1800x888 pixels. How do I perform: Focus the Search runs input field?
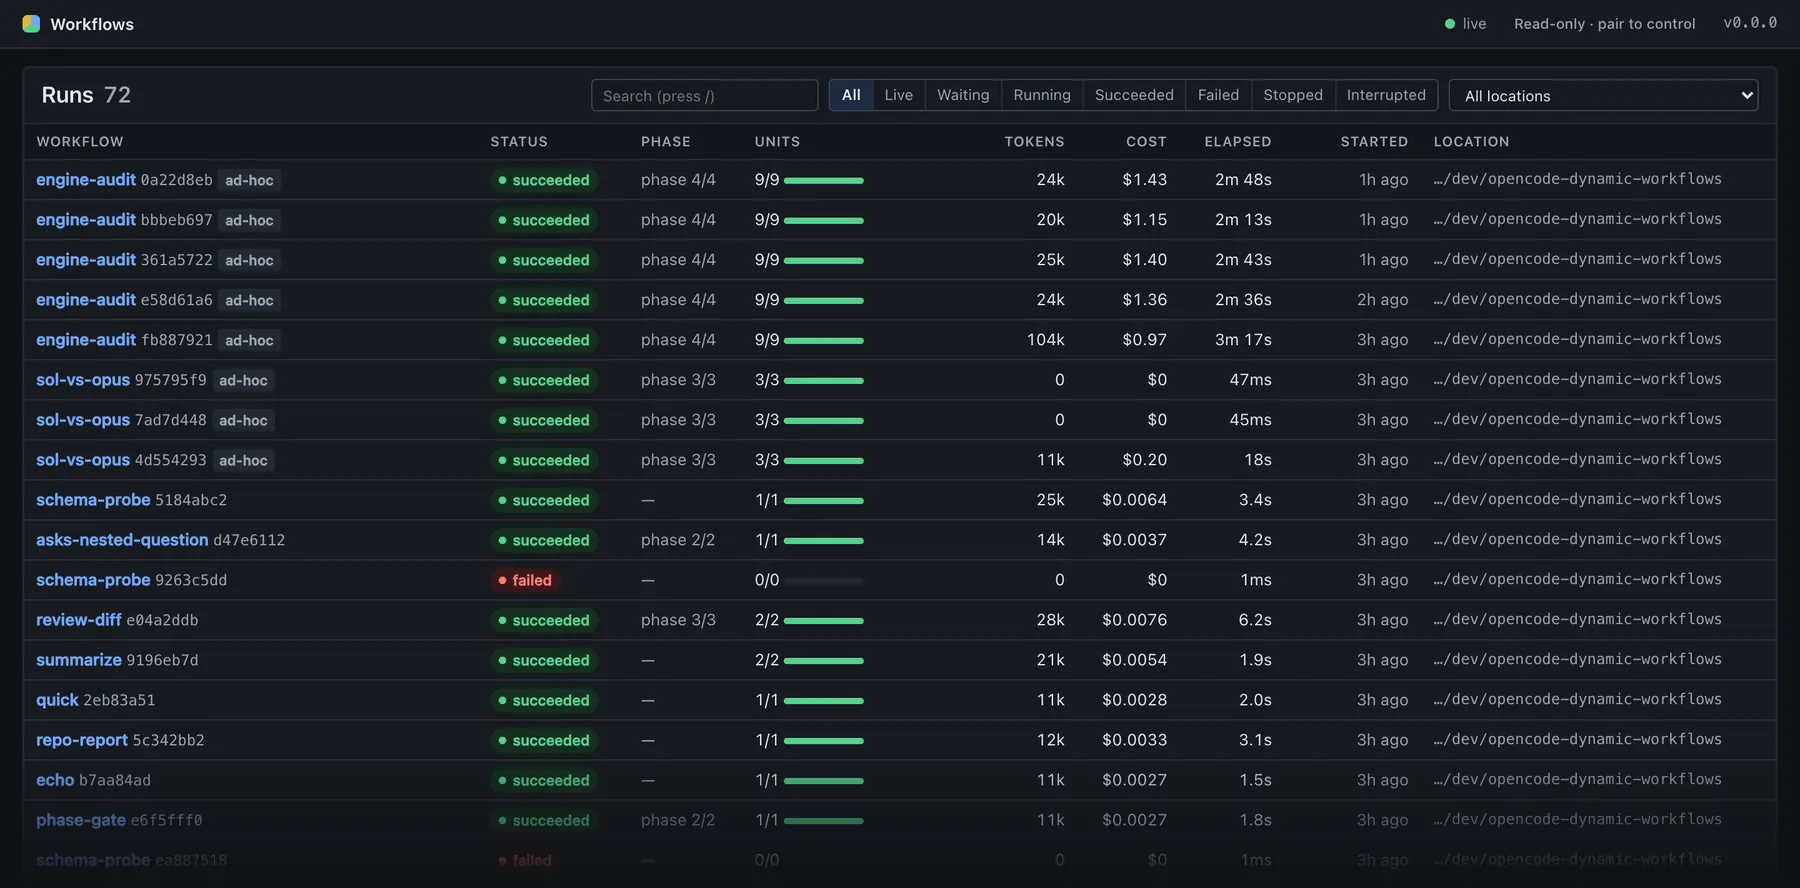704,96
